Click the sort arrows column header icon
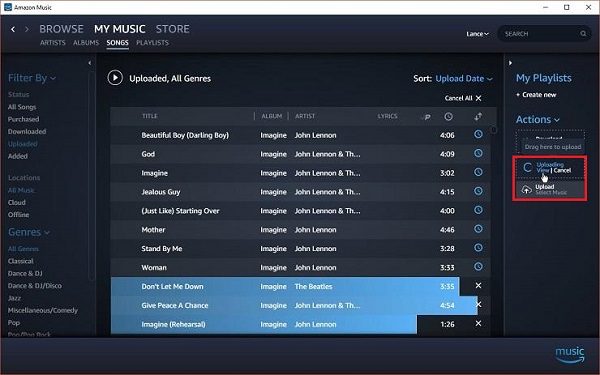The width and height of the screenshot is (600, 375). click(x=478, y=116)
